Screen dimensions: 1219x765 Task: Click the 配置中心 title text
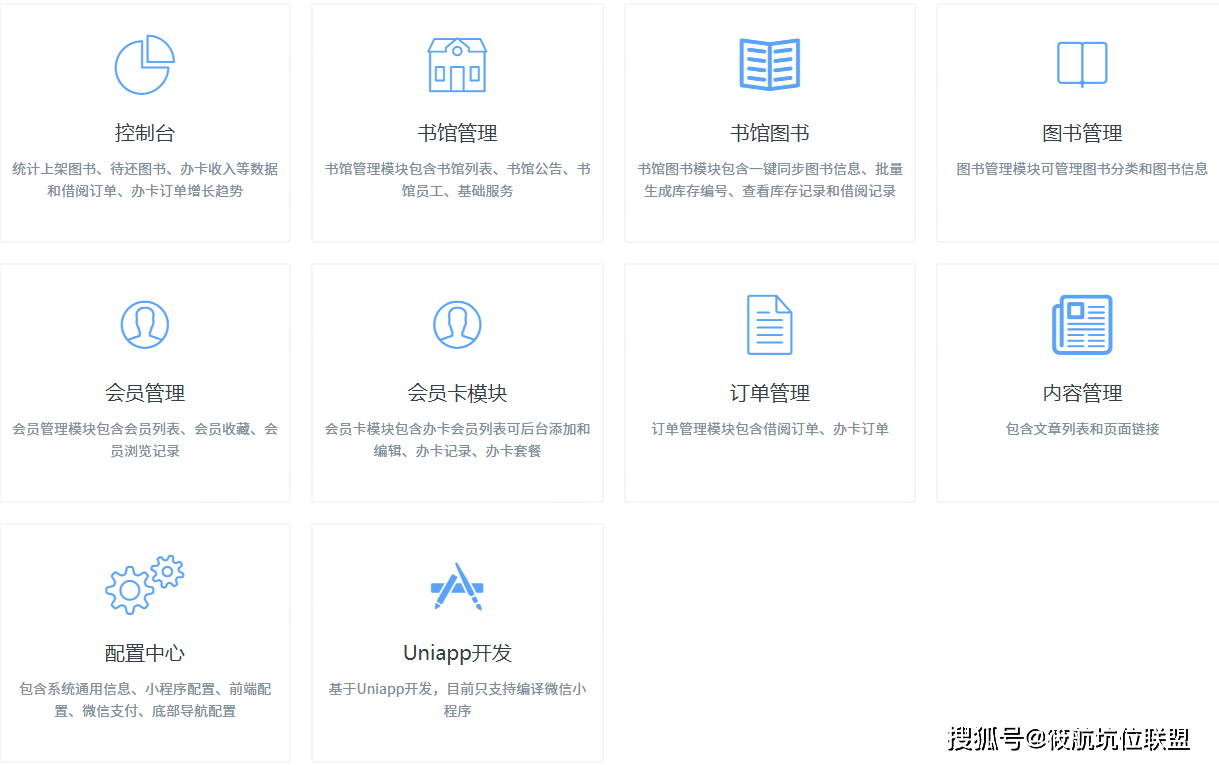(x=145, y=654)
